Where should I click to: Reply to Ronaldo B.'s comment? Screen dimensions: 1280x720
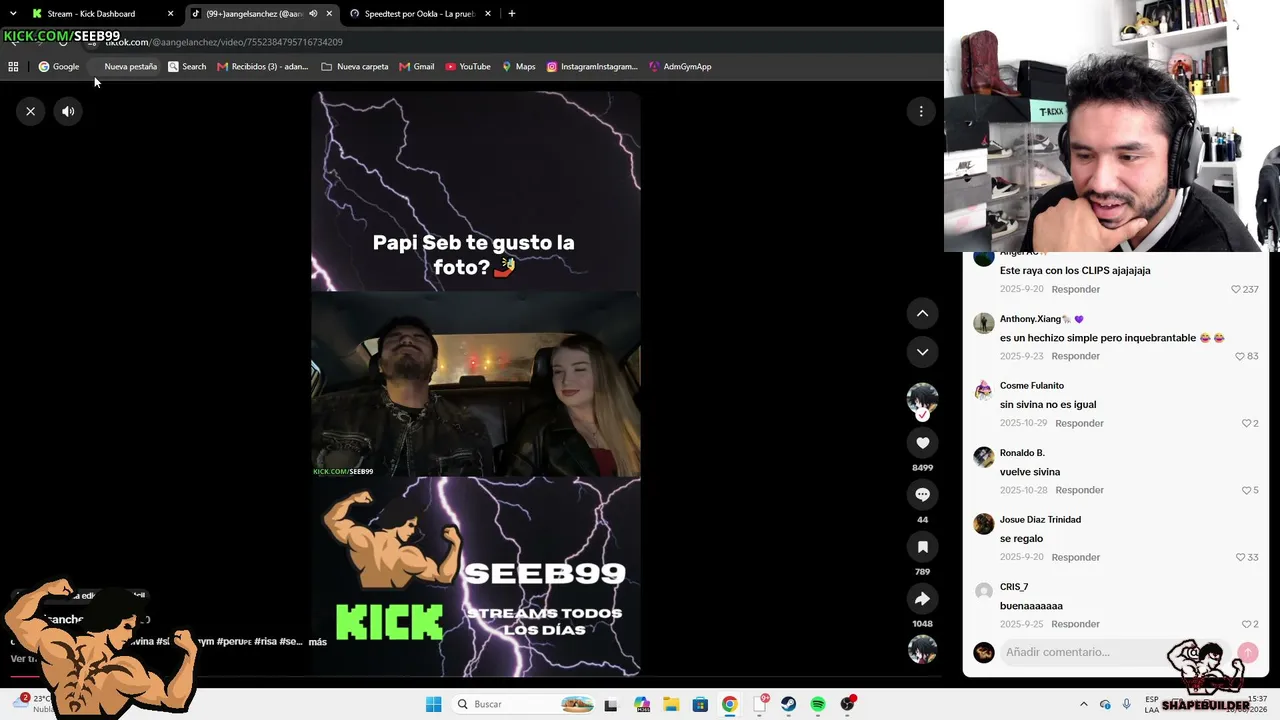[1079, 490]
